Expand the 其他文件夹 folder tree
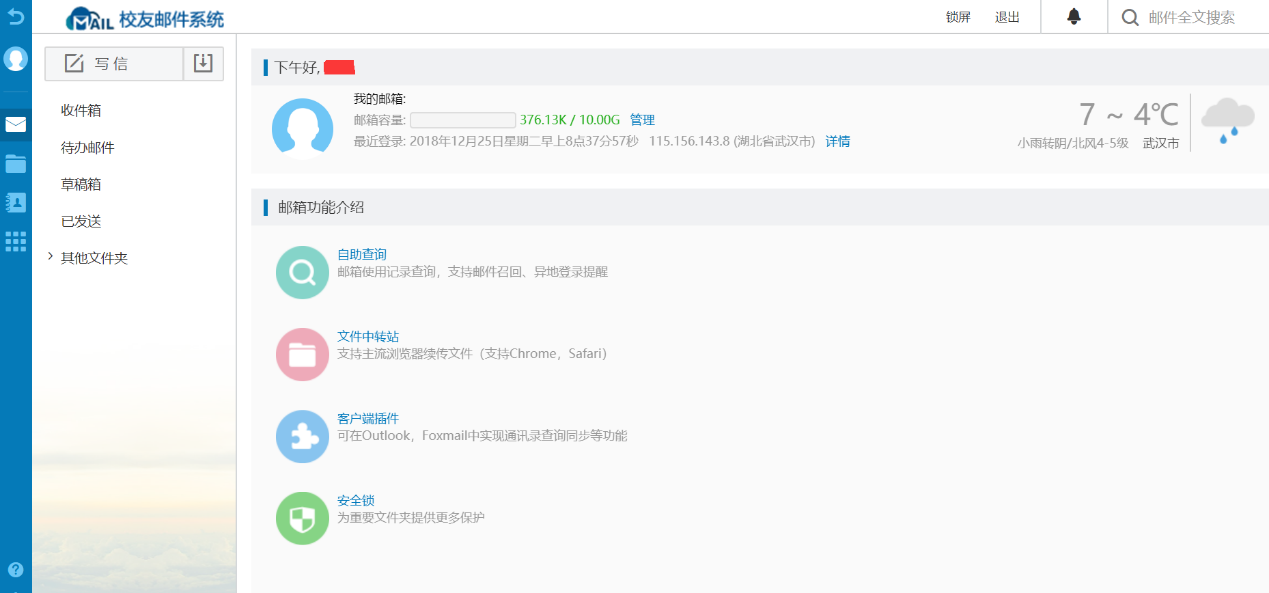Image resolution: width=1269 pixels, height=593 pixels. coord(51,257)
